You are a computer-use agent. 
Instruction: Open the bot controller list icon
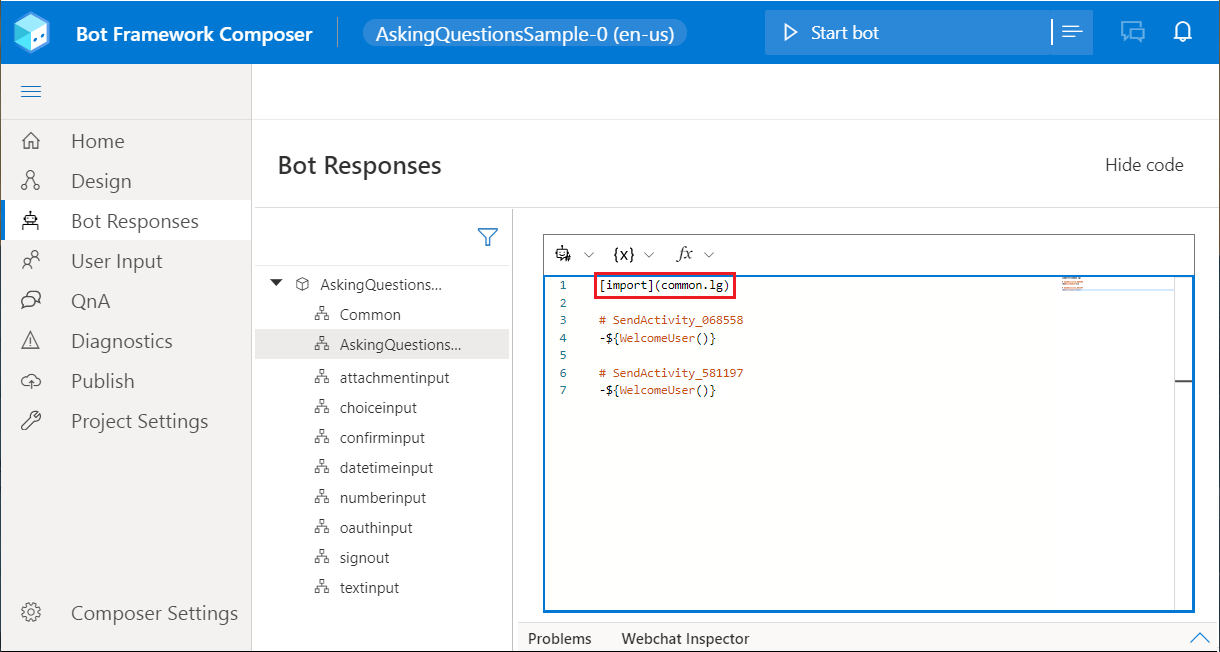(x=1072, y=33)
